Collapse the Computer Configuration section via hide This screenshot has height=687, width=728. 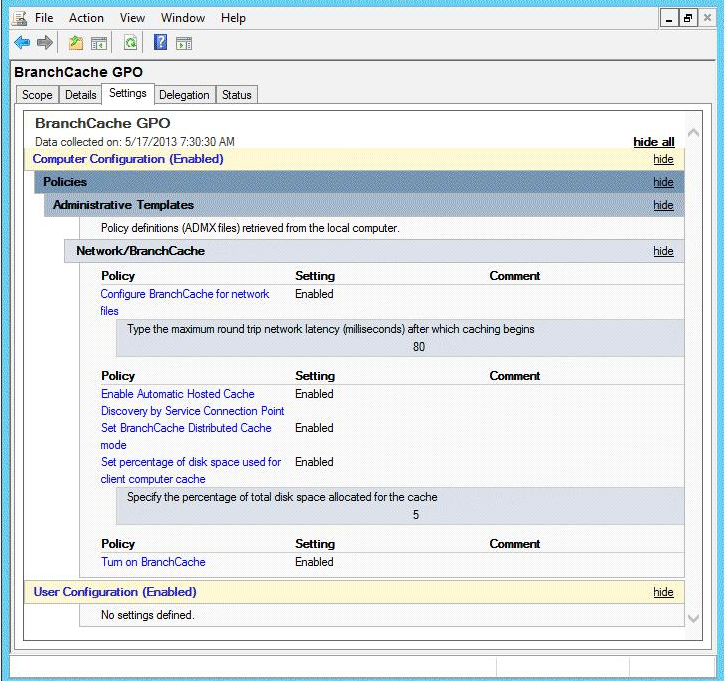pos(663,160)
